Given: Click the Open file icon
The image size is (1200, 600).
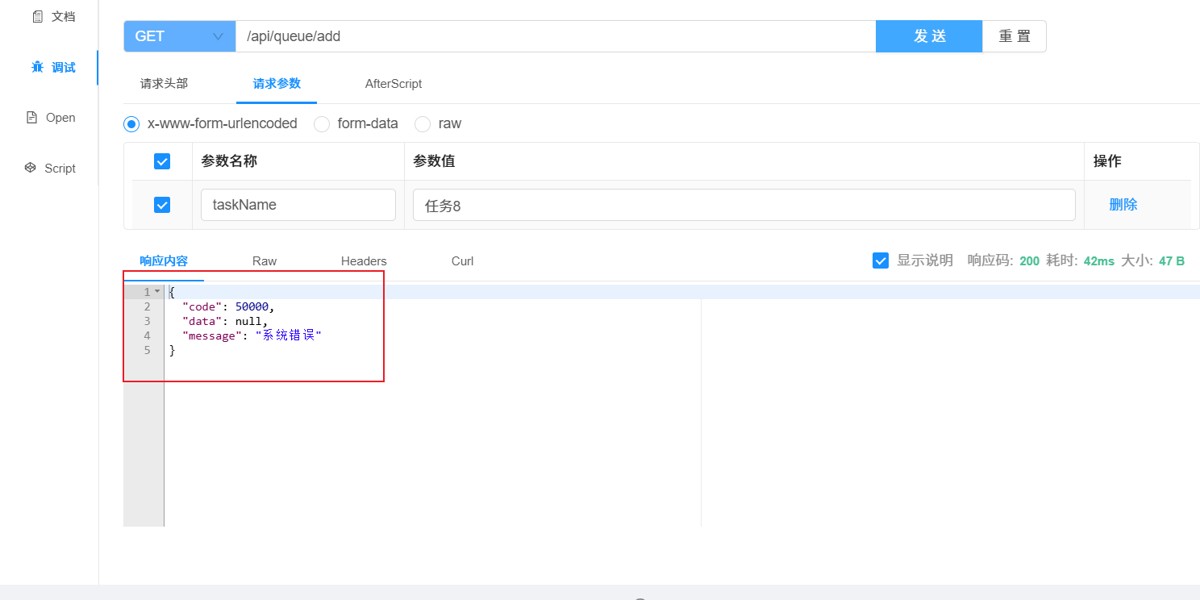Looking at the screenshot, I should (31, 118).
